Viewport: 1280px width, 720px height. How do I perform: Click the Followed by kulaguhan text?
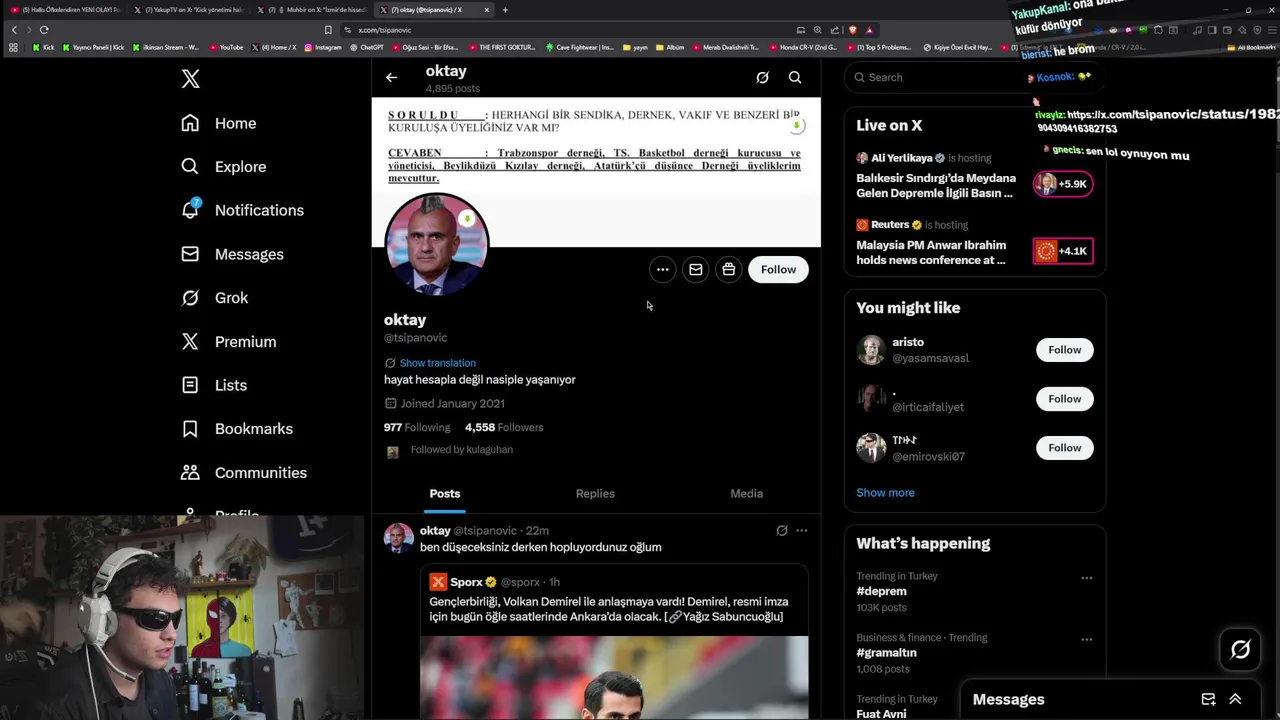[x=461, y=450]
